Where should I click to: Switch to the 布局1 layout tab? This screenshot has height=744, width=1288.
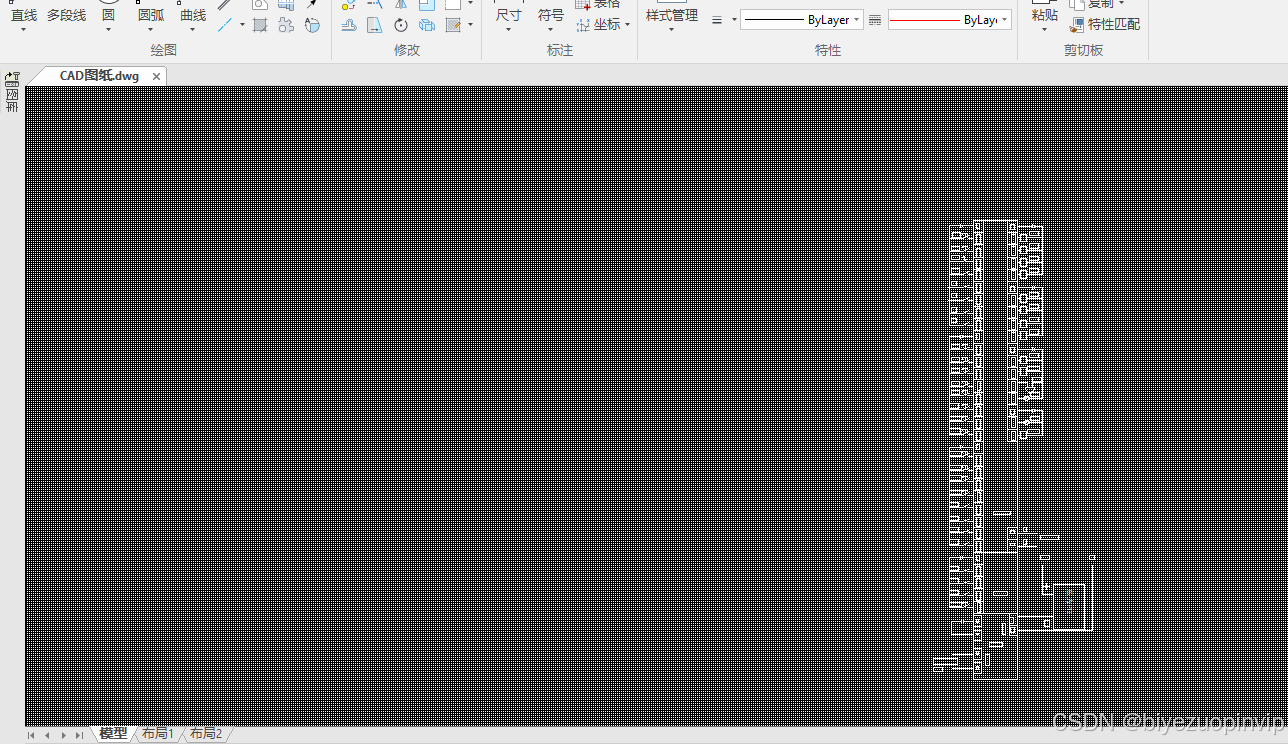coord(158,734)
